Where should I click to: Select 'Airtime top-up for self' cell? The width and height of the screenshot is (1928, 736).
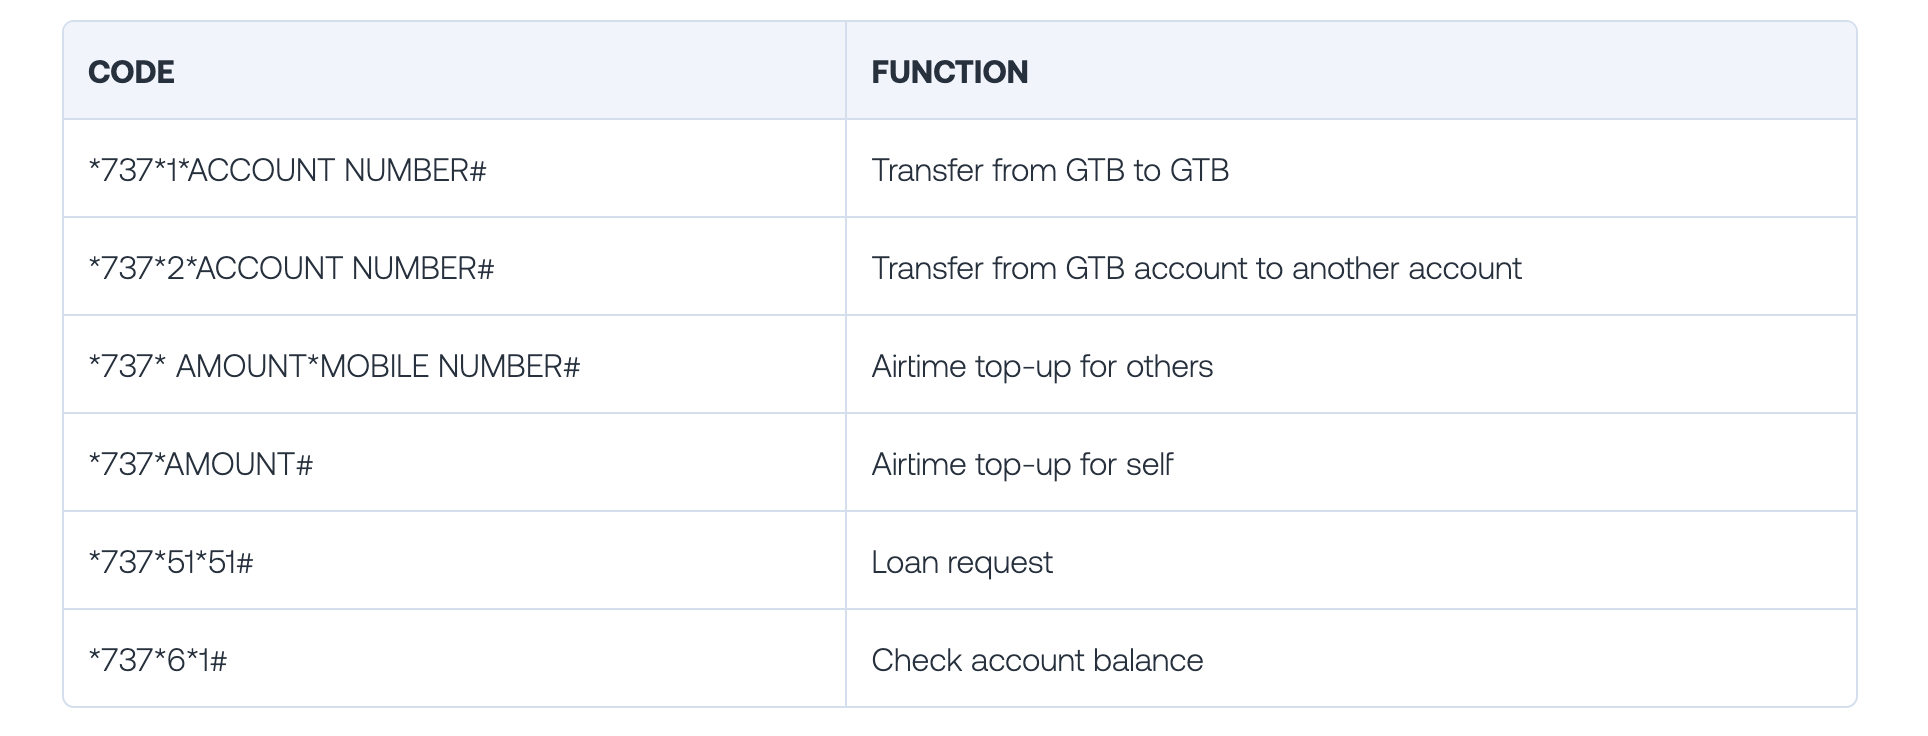click(1022, 464)
